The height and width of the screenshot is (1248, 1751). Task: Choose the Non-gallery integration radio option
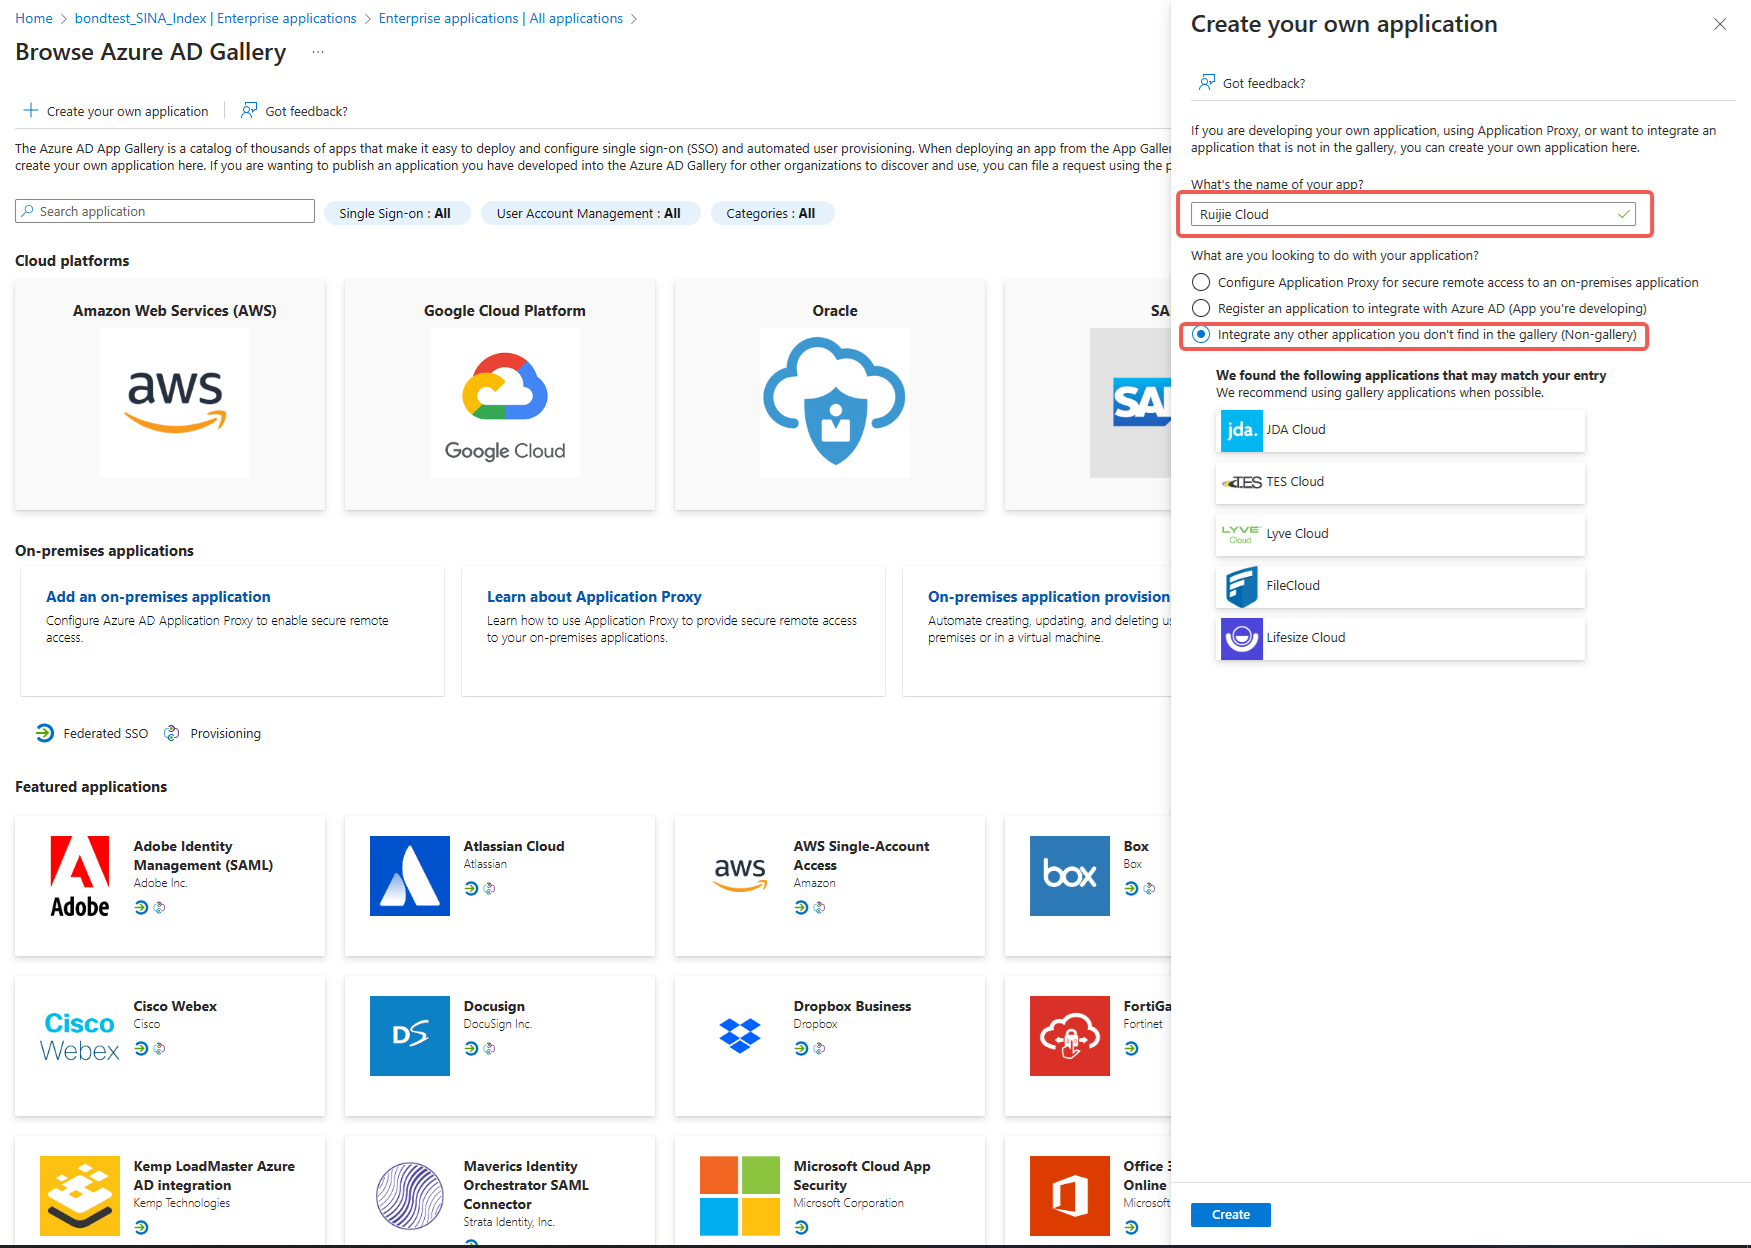point(1201,335)
